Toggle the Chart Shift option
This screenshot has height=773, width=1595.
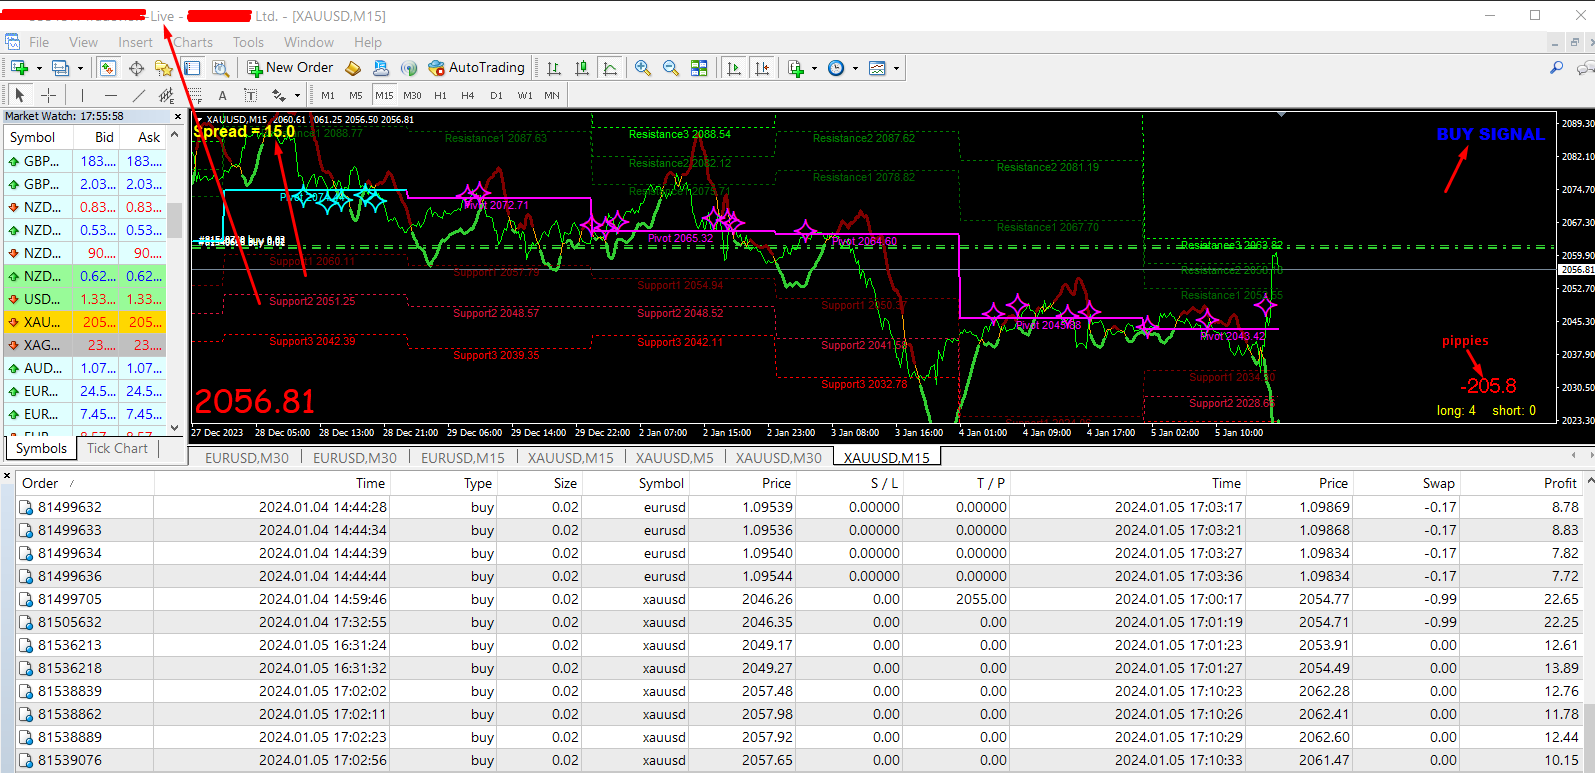[762, 68]
